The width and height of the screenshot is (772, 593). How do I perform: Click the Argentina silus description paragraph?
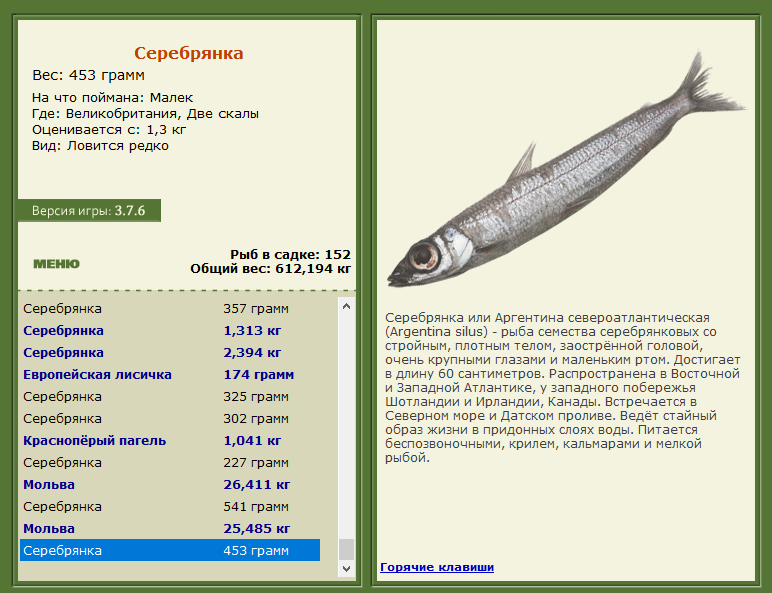562,388
